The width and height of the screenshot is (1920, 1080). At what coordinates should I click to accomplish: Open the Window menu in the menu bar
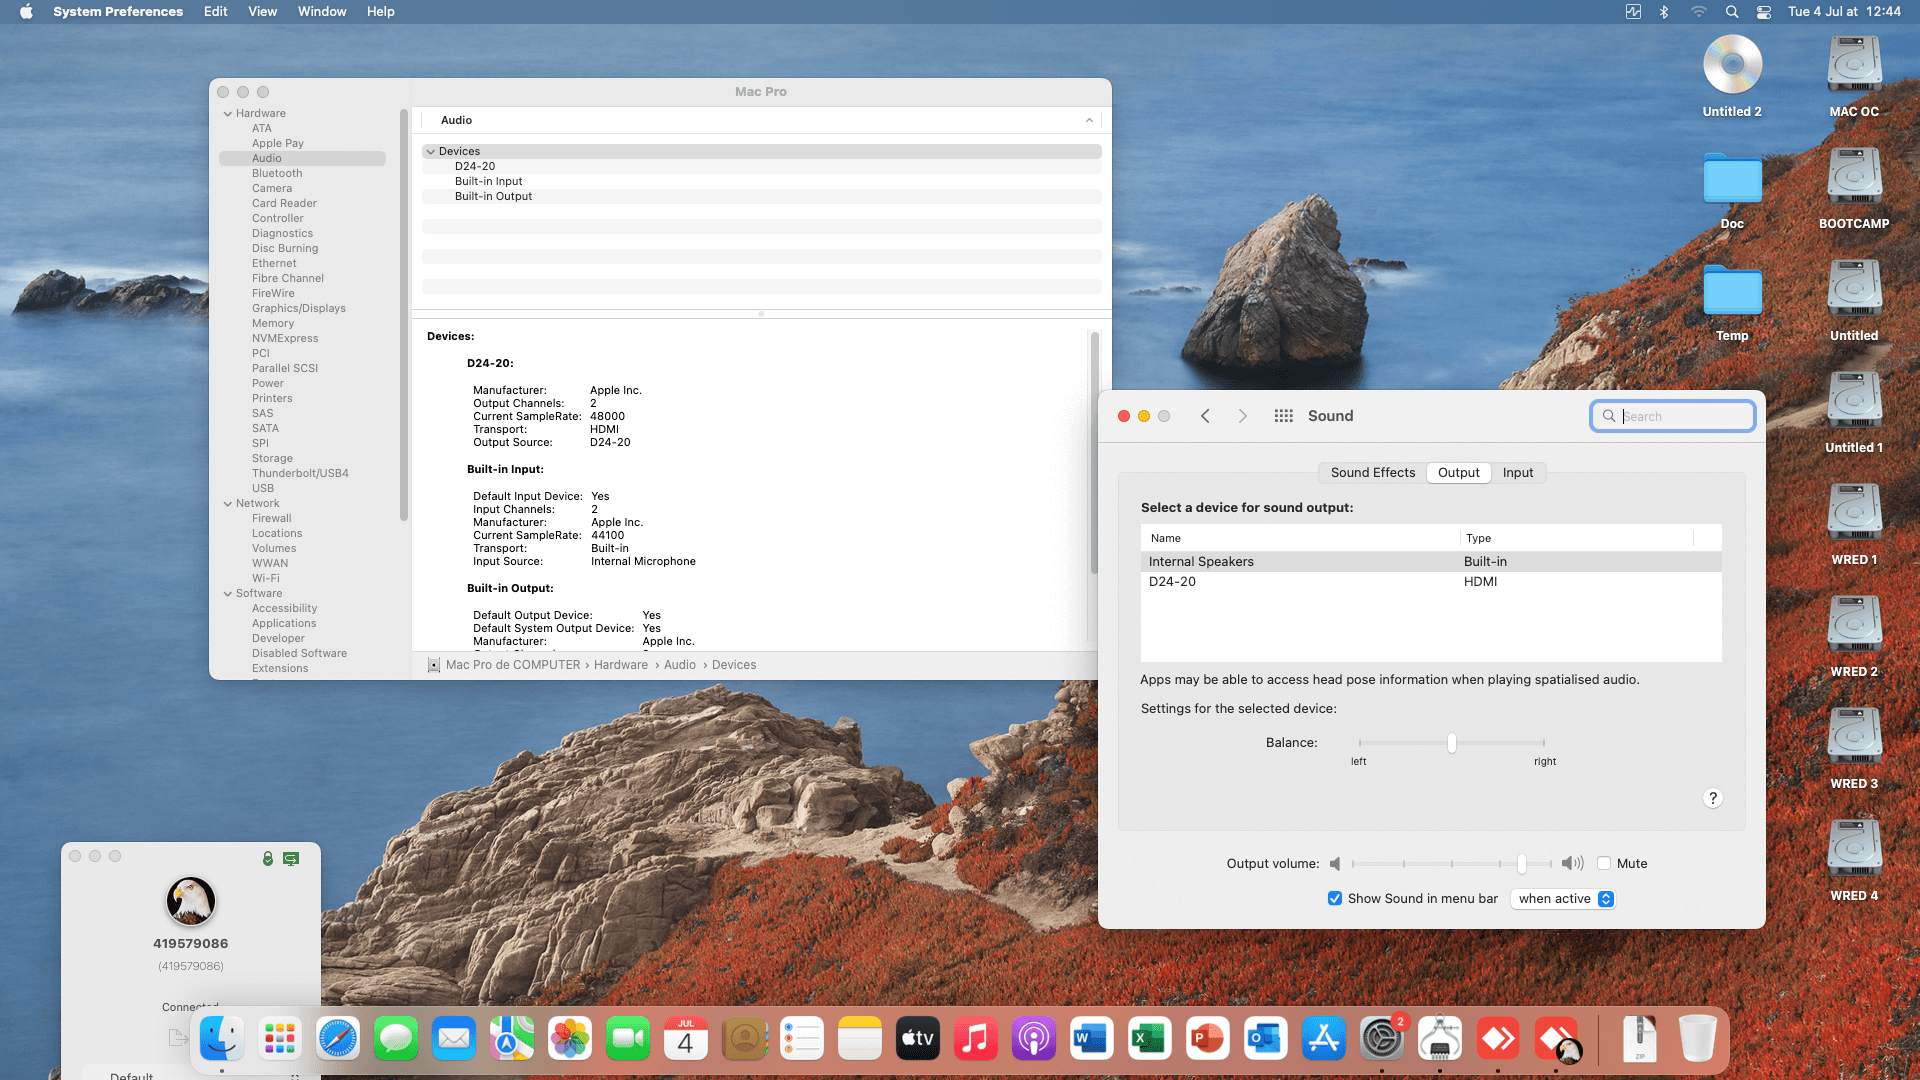321,12
